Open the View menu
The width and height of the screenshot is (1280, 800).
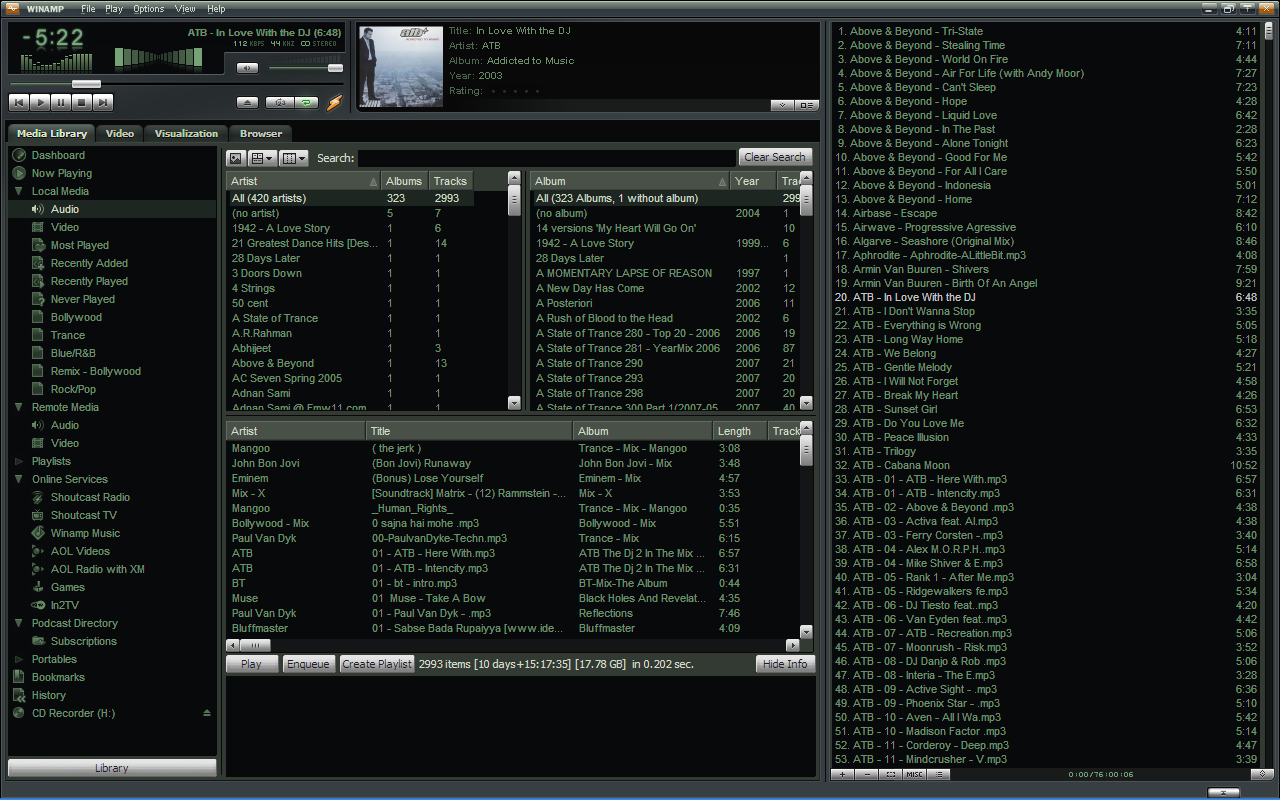point(185,8)
